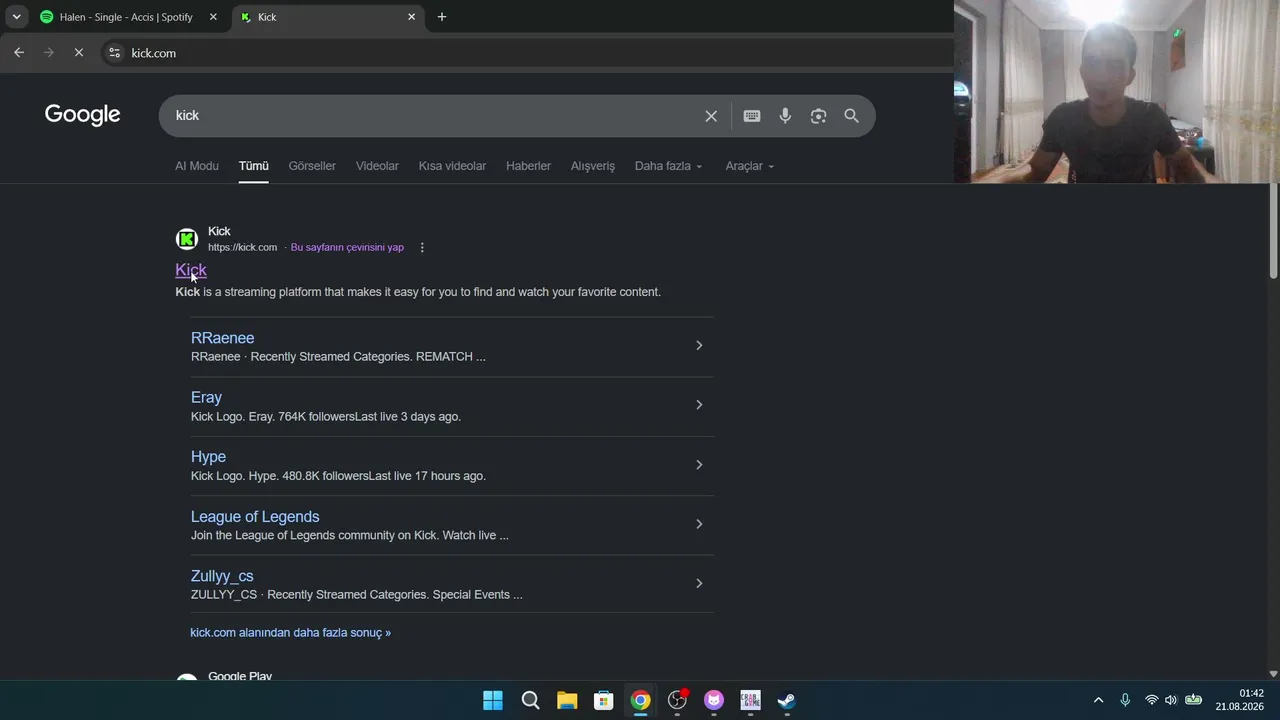This screenshot has width=1280, height=720.
Task: Open the League of Legends sitelink
Action: 255,516
